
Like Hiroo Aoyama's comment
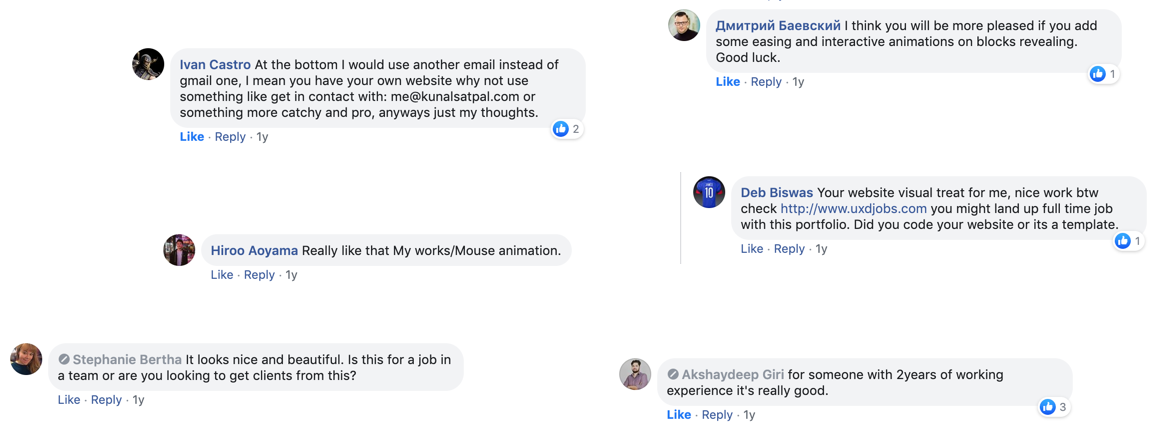[x=222, y=275]
